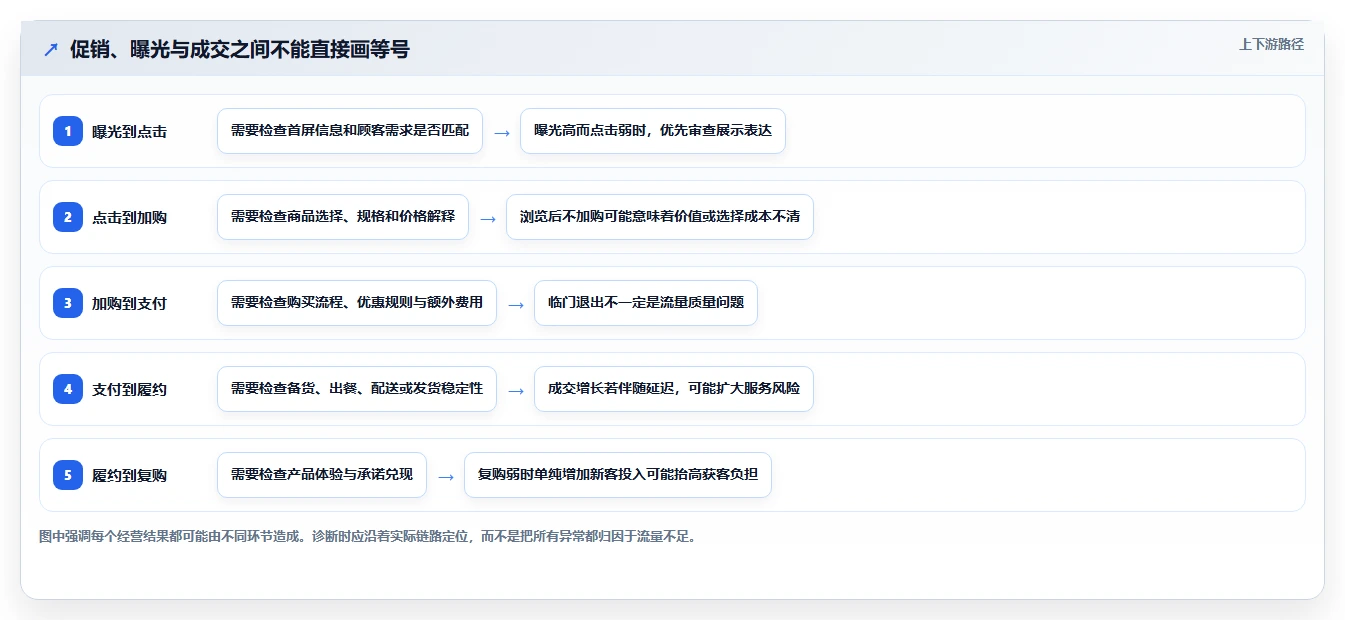The height and width of the screenshot is (620, 1345).
Task: Click the box 需要检查产品体验与承诺兑现
Action: 322,475
